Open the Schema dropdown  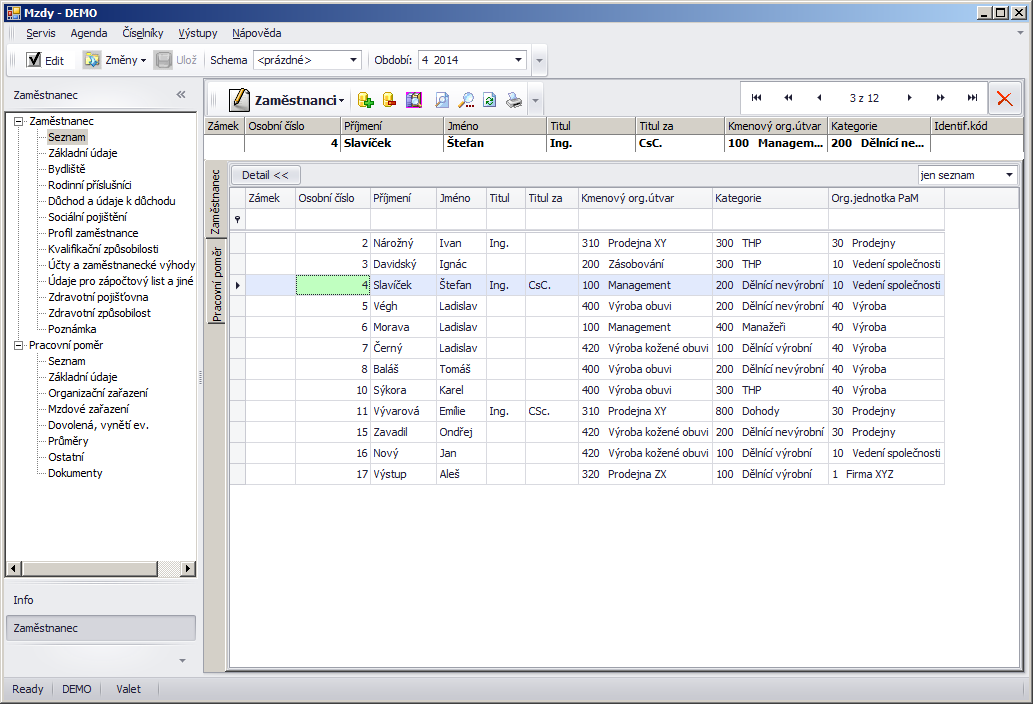click(354, 60)
